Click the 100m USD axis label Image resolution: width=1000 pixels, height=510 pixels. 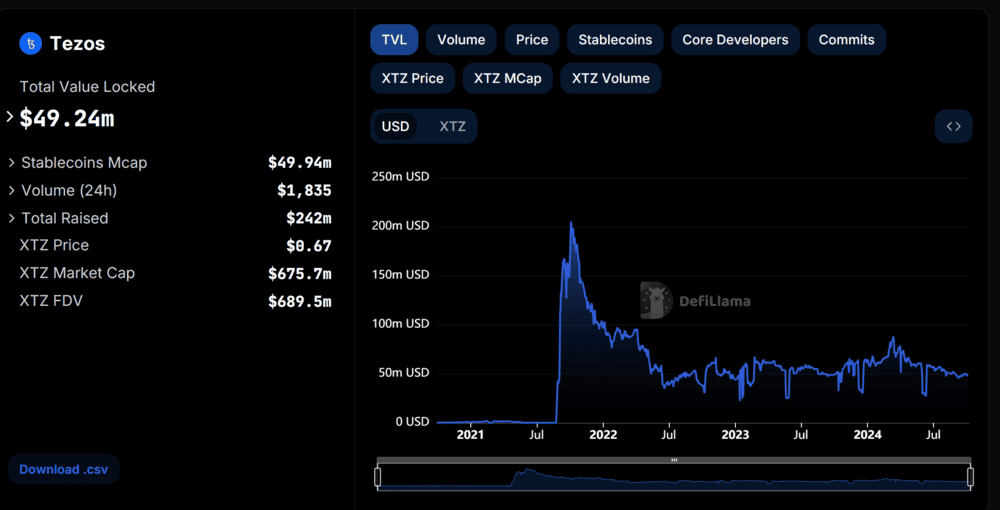click(400, 323)
